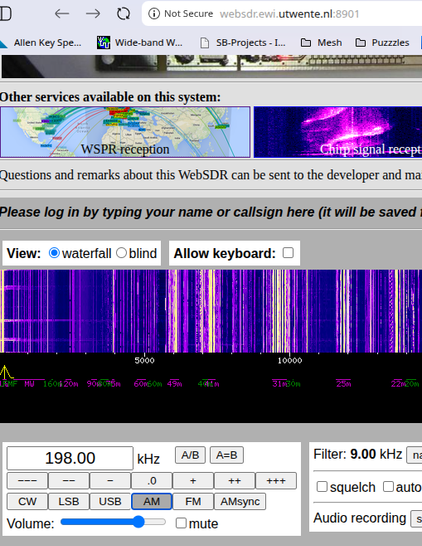Tune up with the ++ button
Screen dimensions: 422x546
[x=234, y=481]
